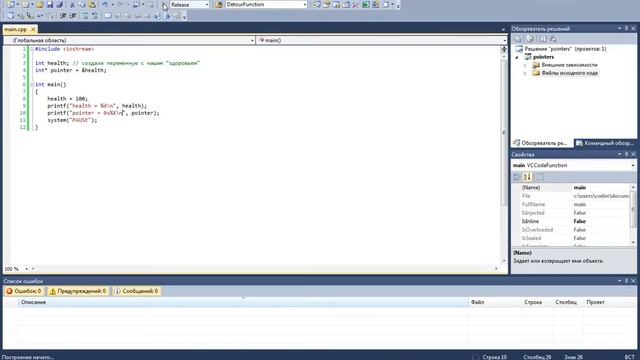
Task: Sort error list by Description column
Action: click(243, 302)
